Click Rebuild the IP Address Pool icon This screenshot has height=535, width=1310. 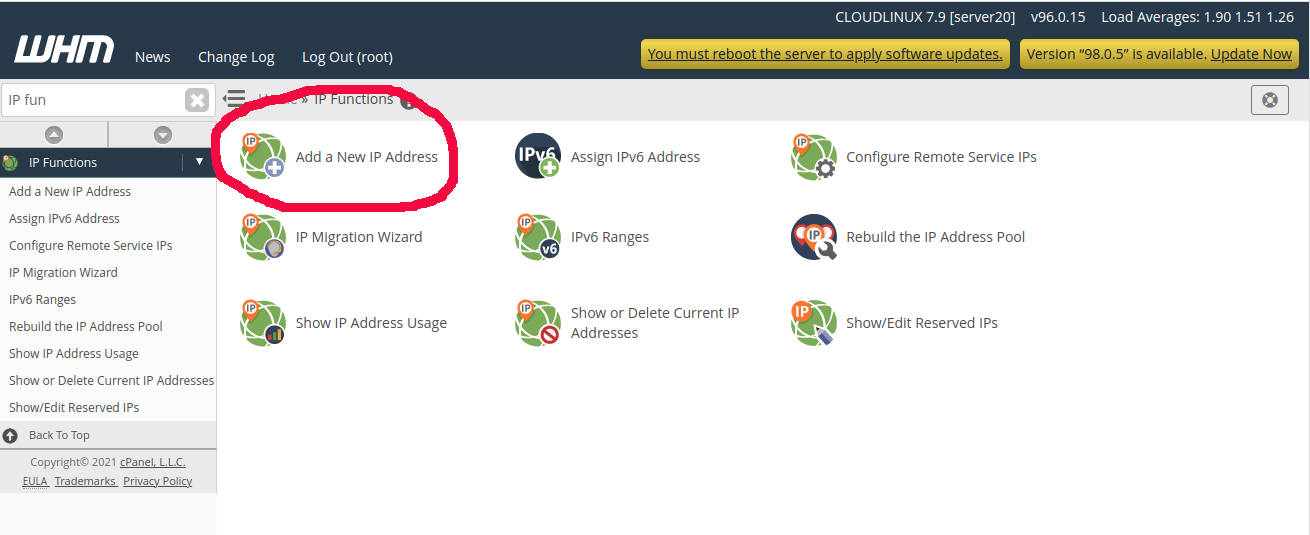tap(813, 237)
